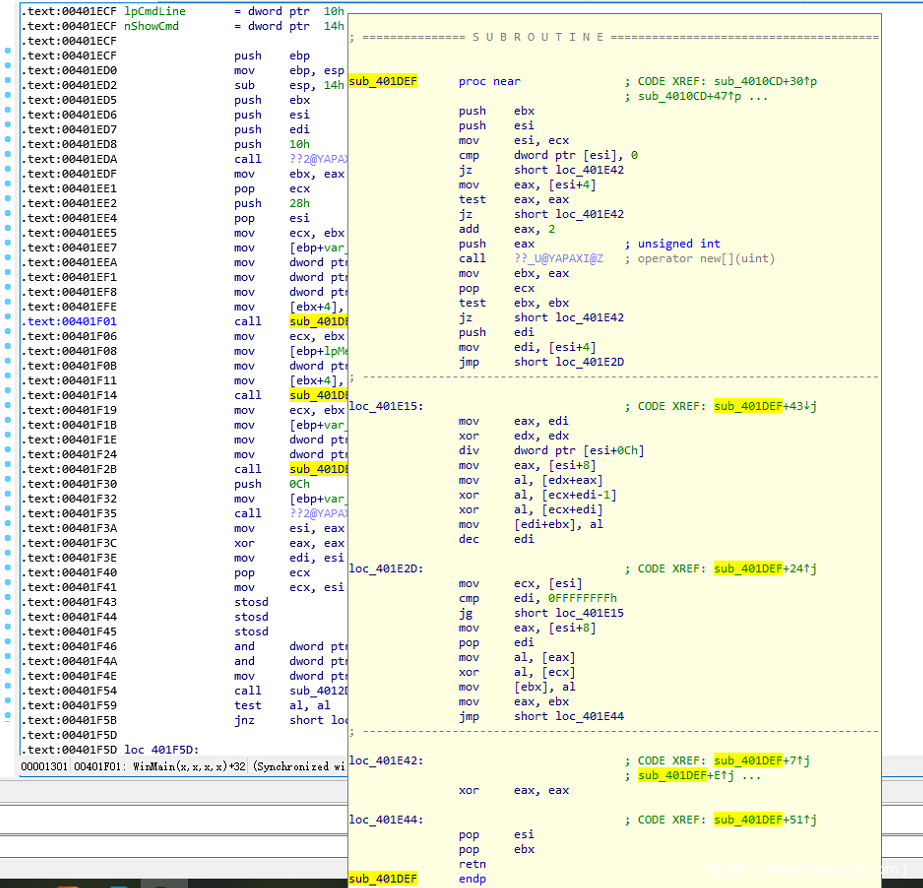Select the lpCmdLine variable name

[154, 11]
